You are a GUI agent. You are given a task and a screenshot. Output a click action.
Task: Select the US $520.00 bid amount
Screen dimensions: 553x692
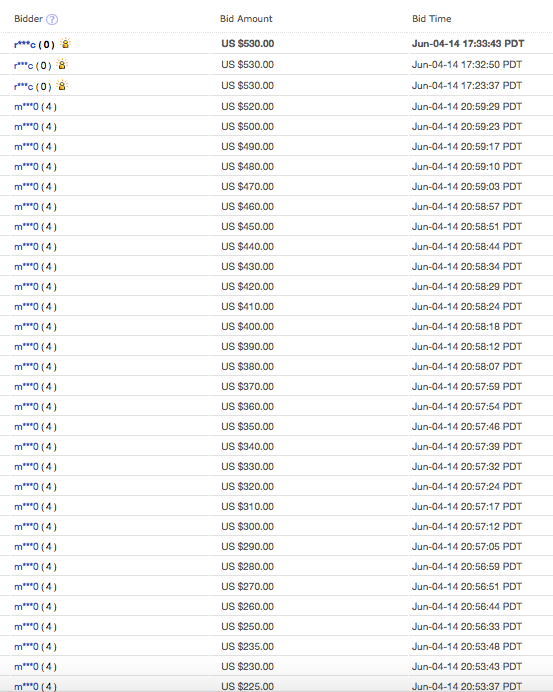point(248,107)
